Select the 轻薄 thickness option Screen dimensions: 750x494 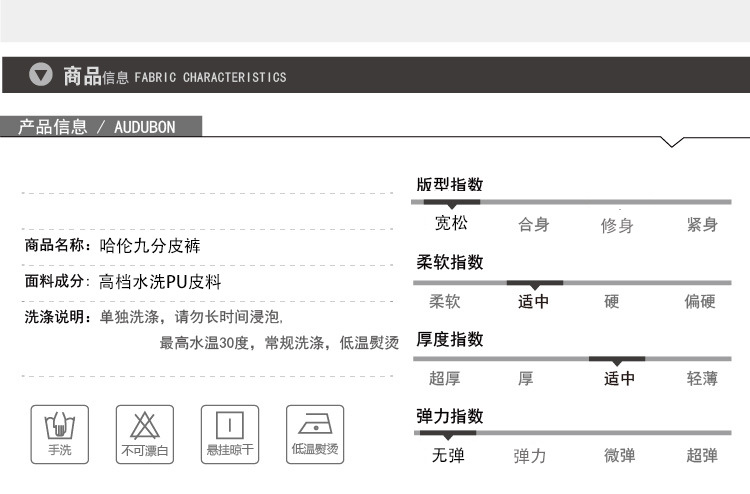(x=702, y=378)
